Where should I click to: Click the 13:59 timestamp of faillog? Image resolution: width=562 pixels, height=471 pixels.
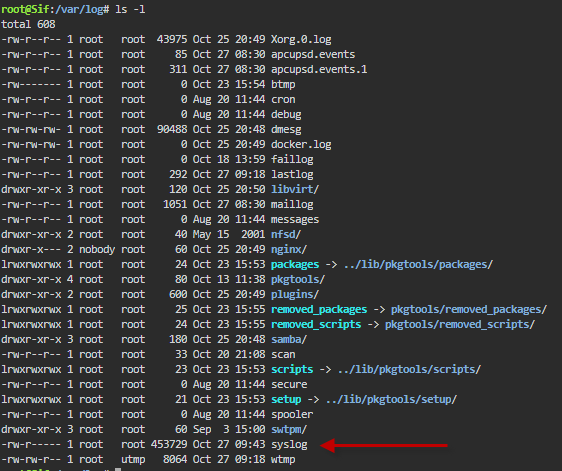[x=250, y=160]
